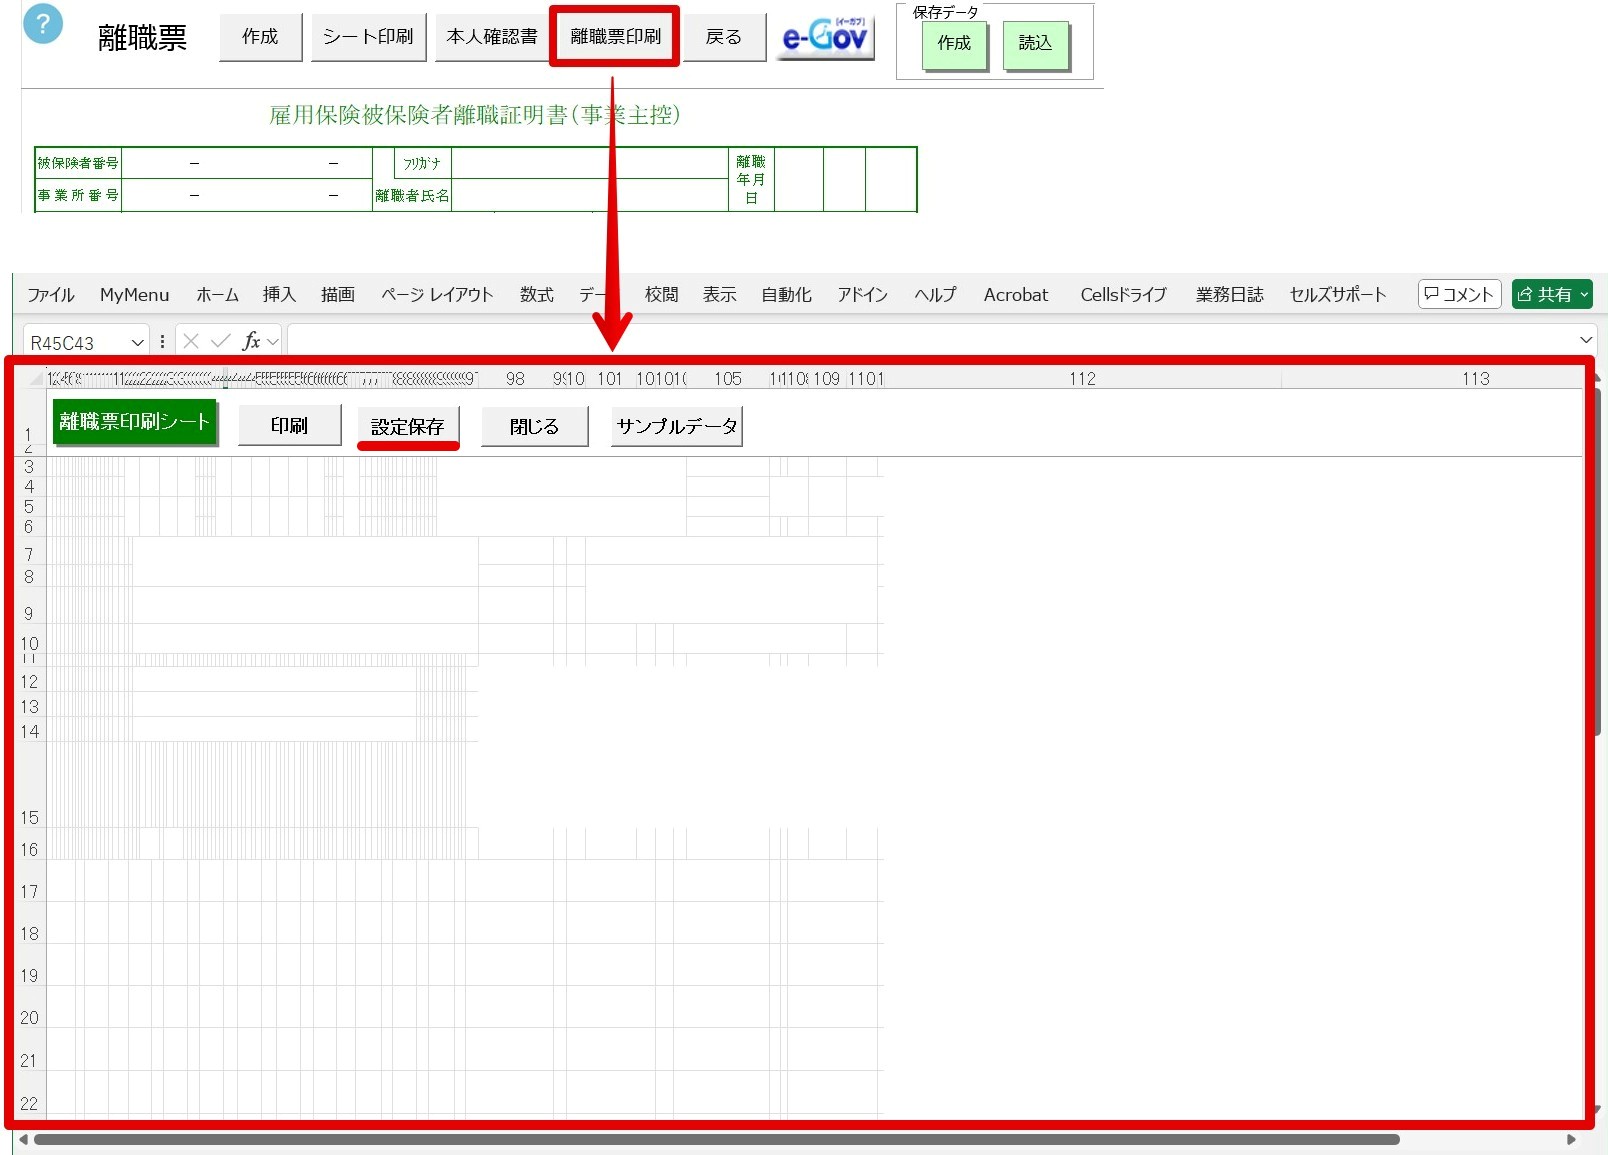Open the e-Gov logo button
Image resolution: width=1608 pixels, height=1155 pixels.
point(826,38)
